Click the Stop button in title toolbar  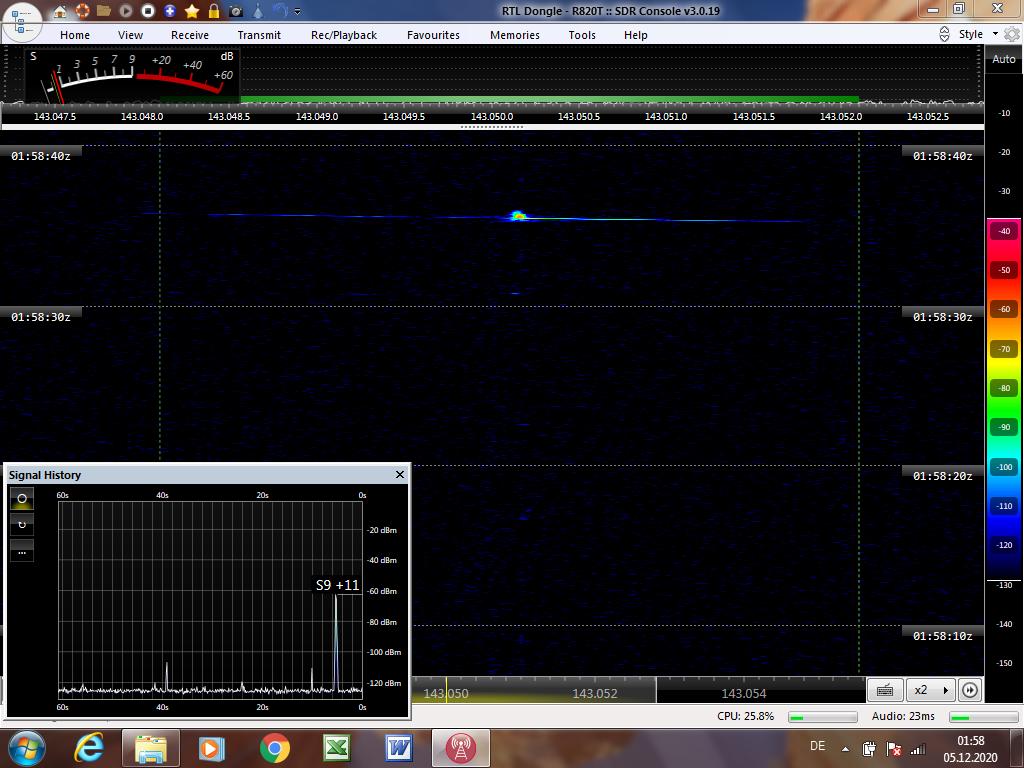pos(148,10)
